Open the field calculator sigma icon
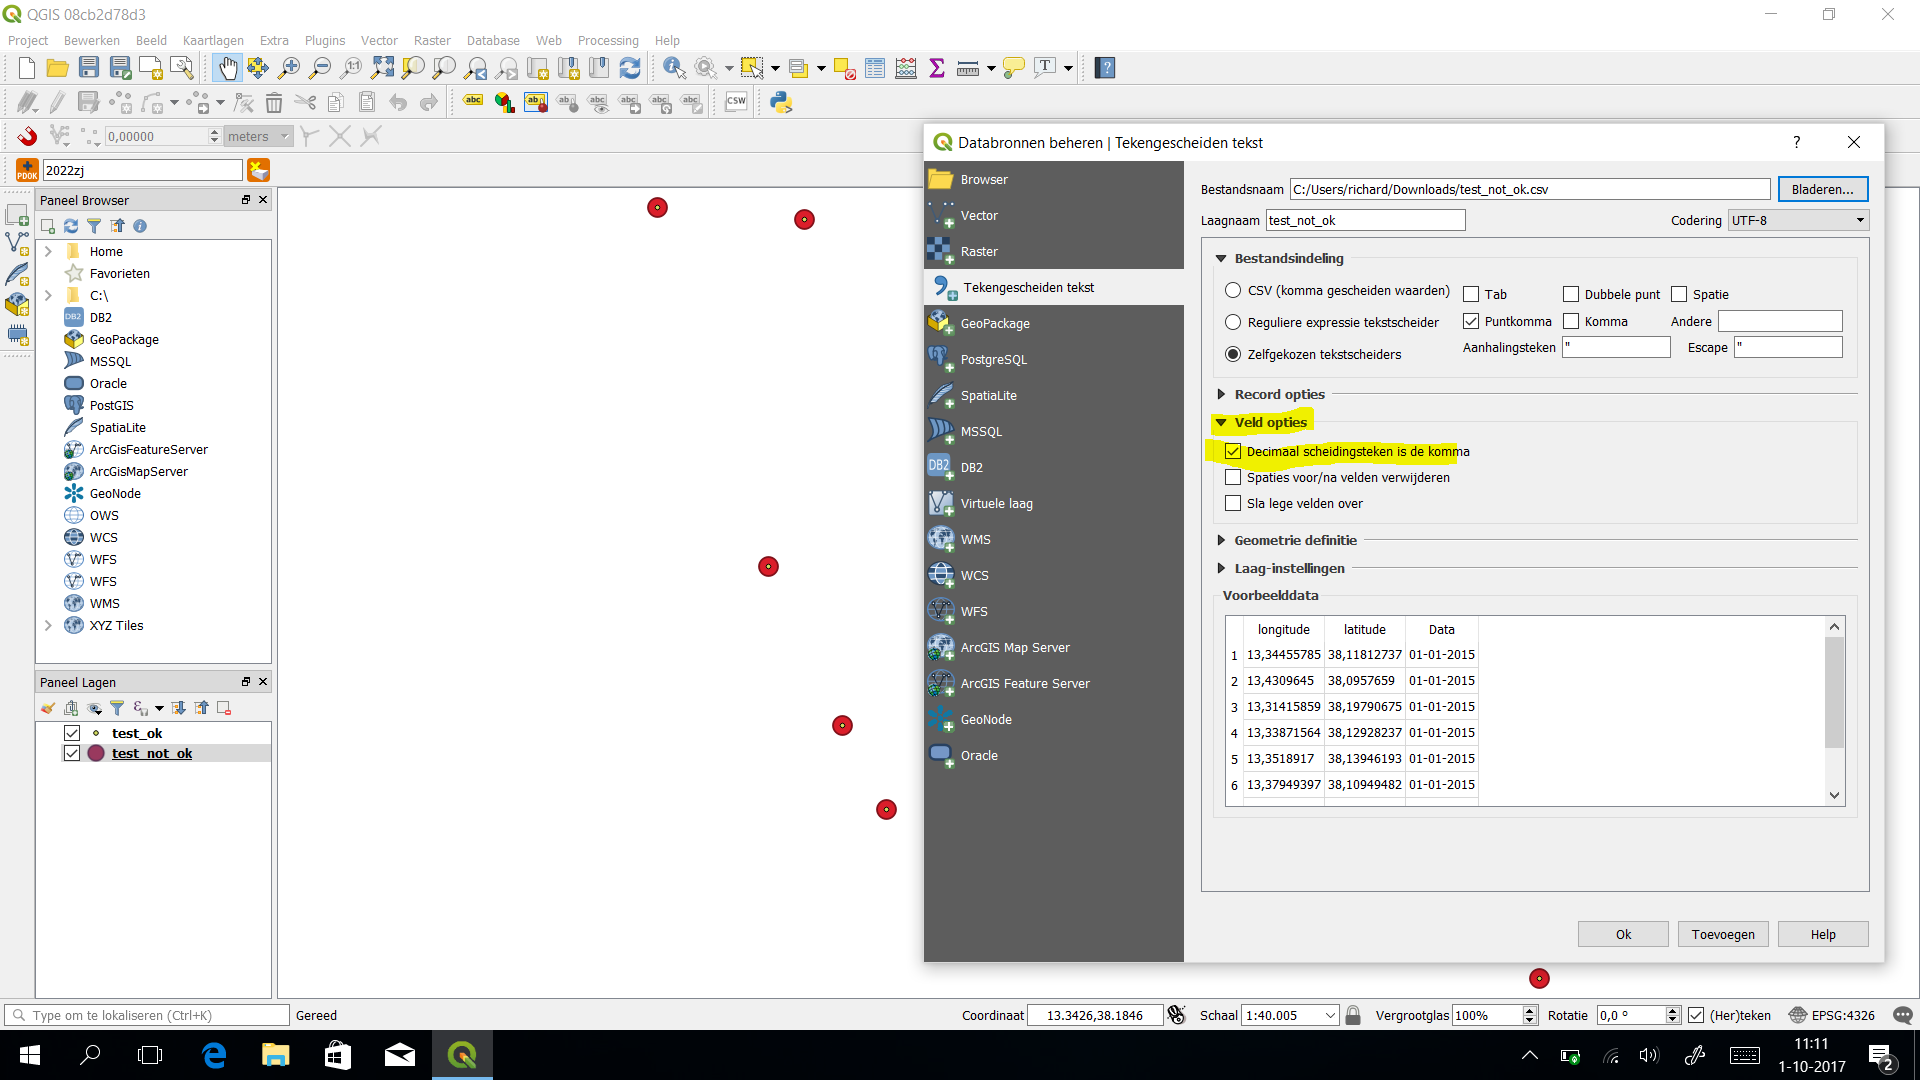This screenshot has height=1080, width=1920. click(937, 68)
